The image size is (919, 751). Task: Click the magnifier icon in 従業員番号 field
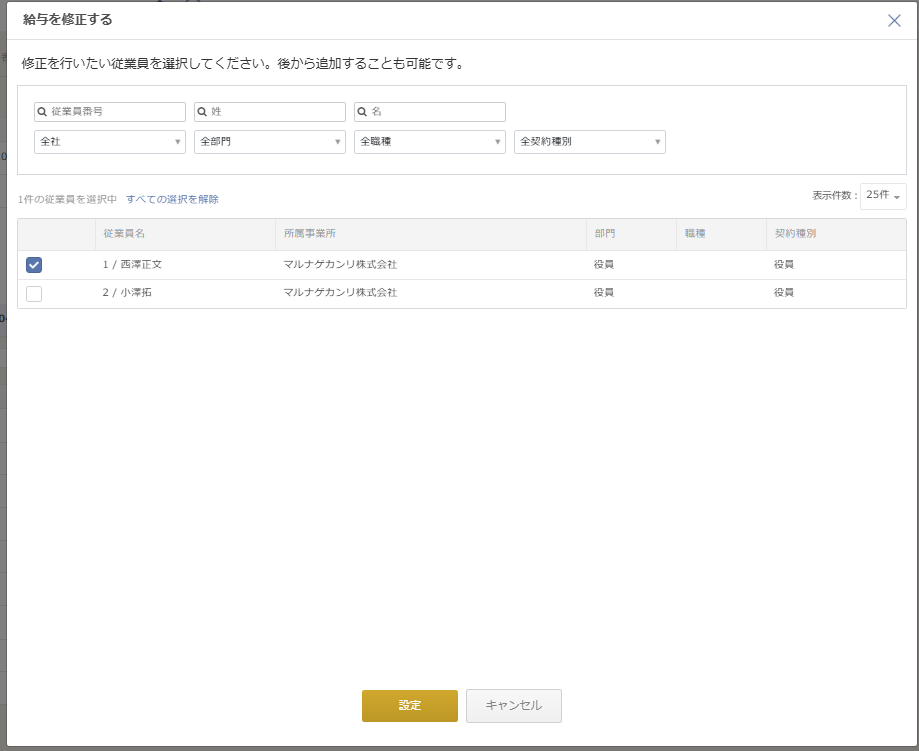[x=43, y=112]
